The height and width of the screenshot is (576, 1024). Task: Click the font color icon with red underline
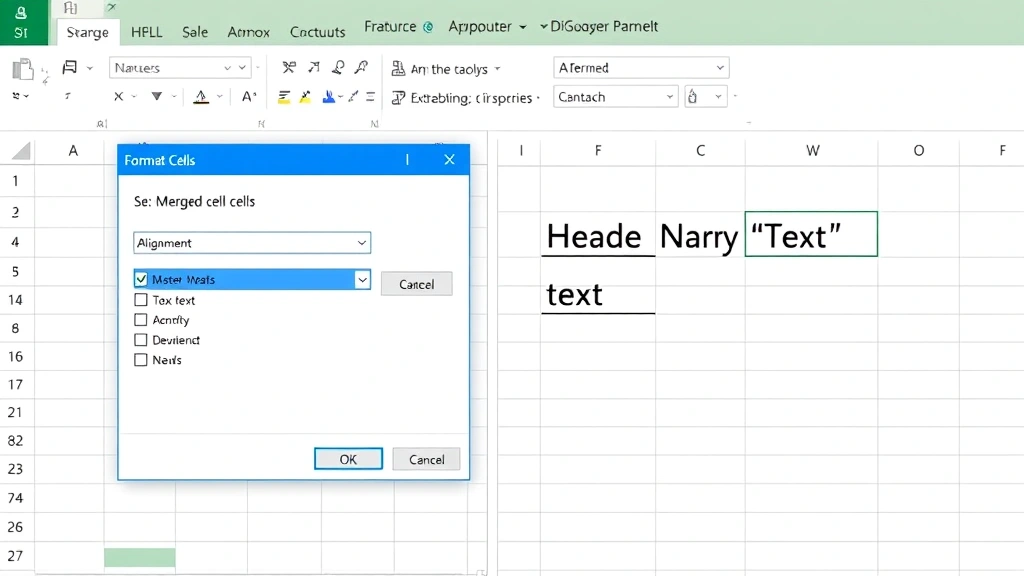(199, 95)
